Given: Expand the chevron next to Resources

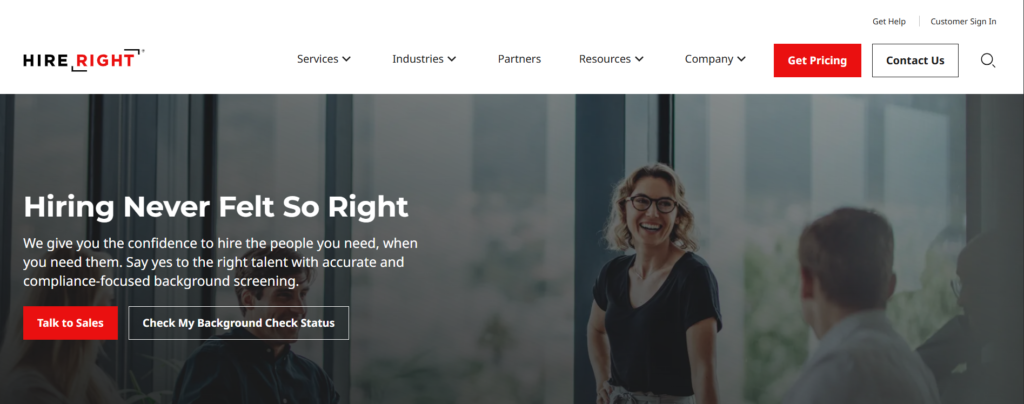Looking at the screenshot, I should [639, 59].
